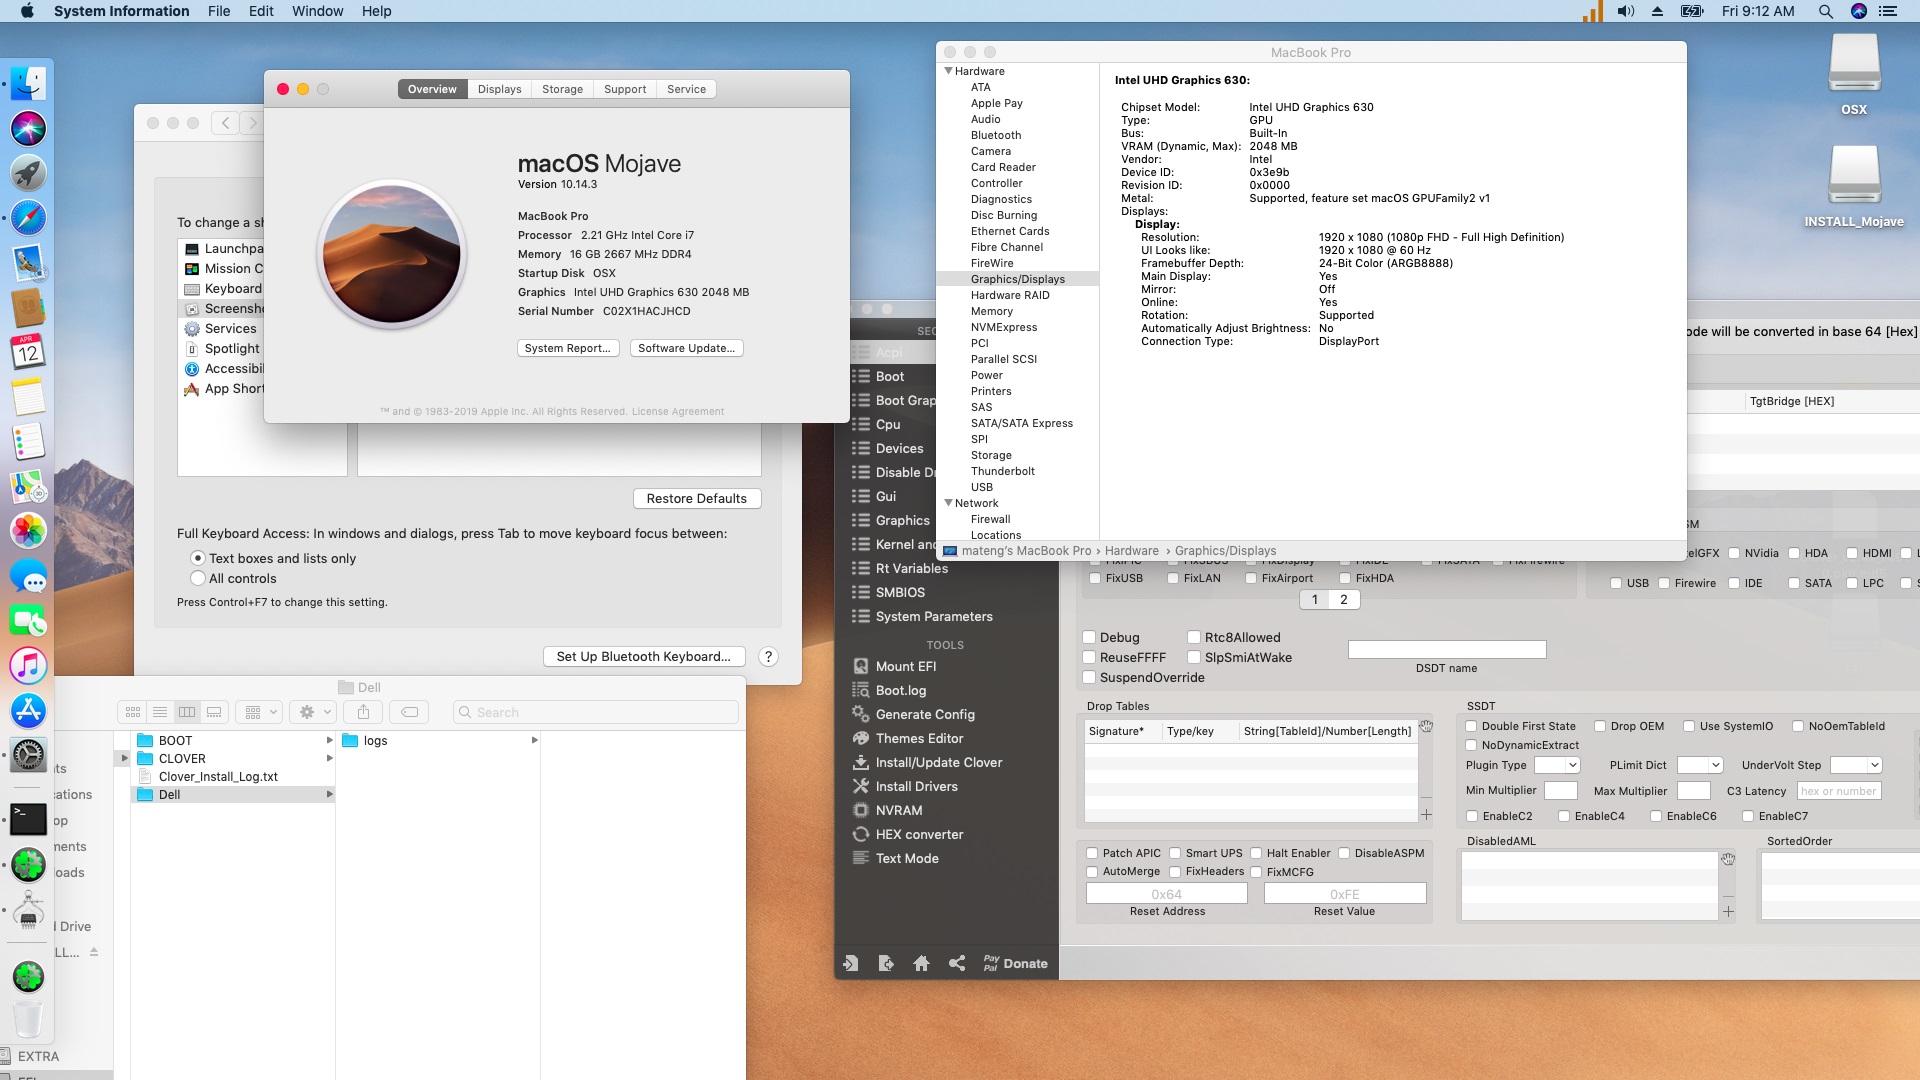Enable SuspendOverride checkbox
The width and height of the screenshot is (1920, 1080).
pos(1089,677)
